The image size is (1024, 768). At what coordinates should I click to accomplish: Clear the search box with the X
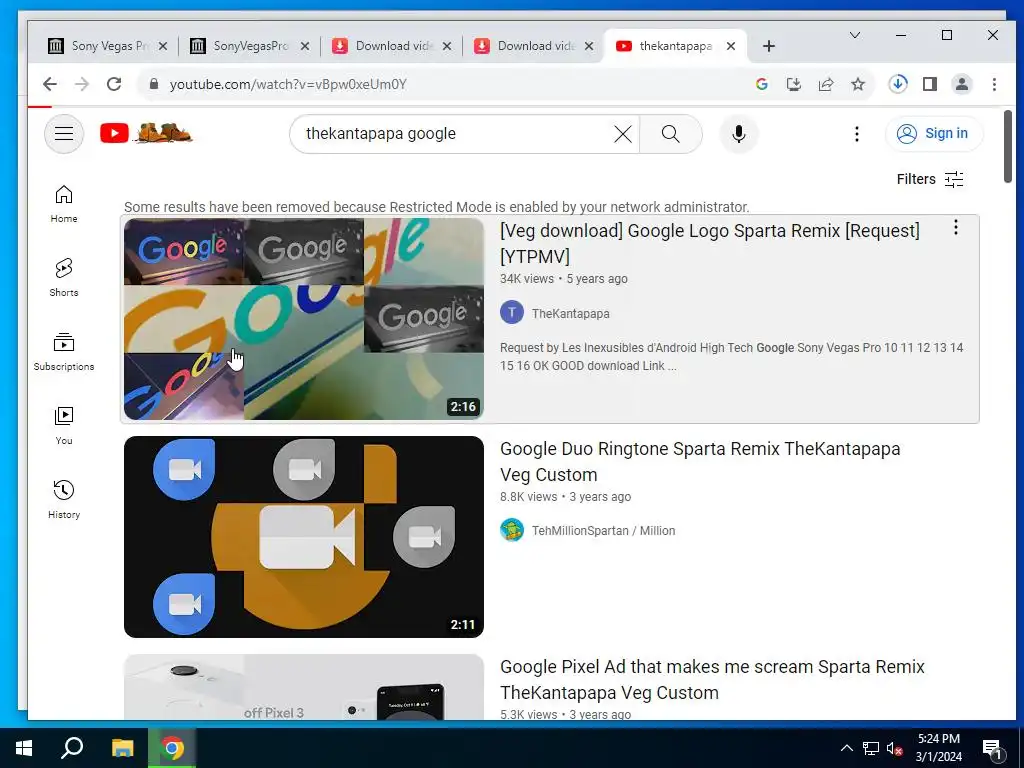[x=623, y=134]
